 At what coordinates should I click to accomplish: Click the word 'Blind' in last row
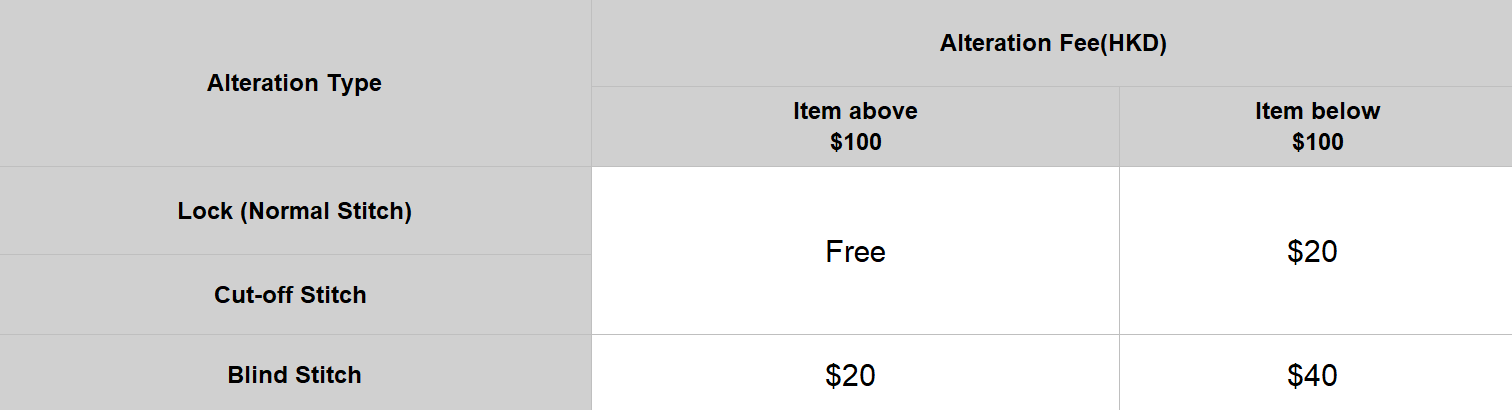point(257,375)
